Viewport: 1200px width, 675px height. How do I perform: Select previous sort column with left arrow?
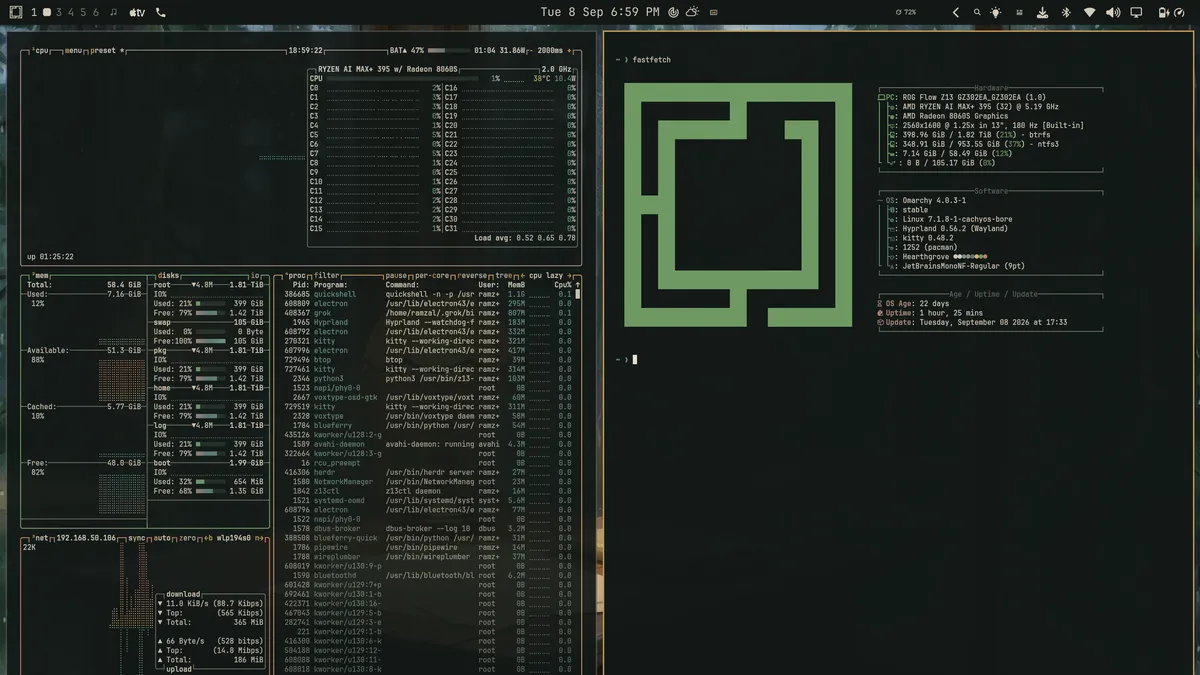pyautogui.click(x=521, y=275)
